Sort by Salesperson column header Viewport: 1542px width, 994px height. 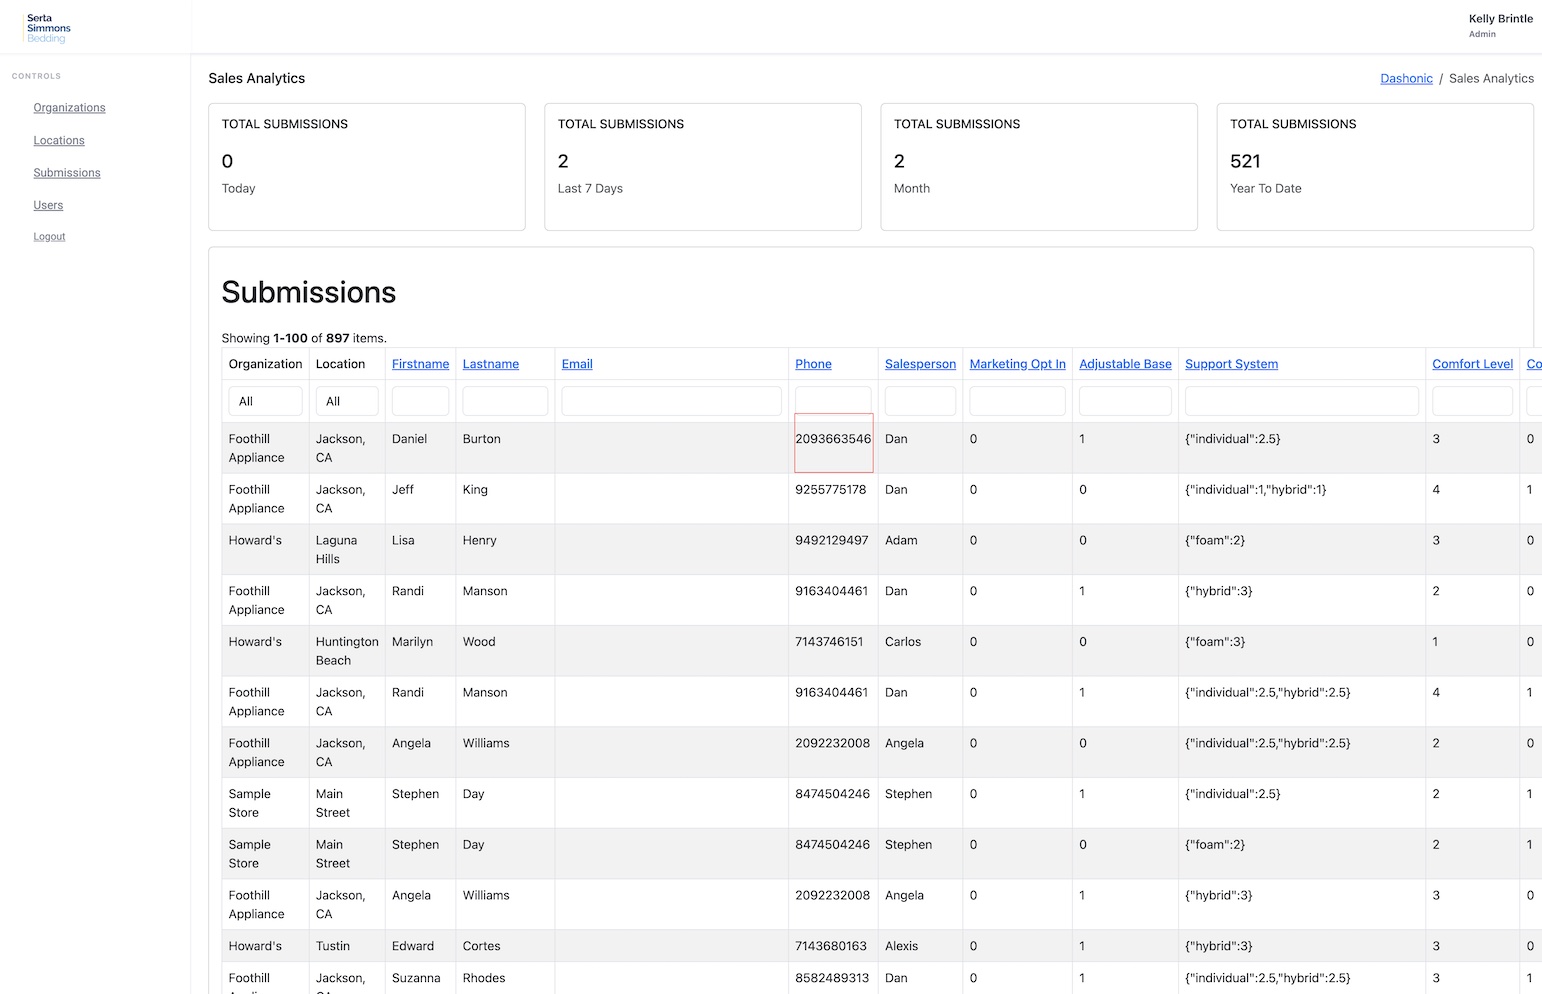(920, 364)
